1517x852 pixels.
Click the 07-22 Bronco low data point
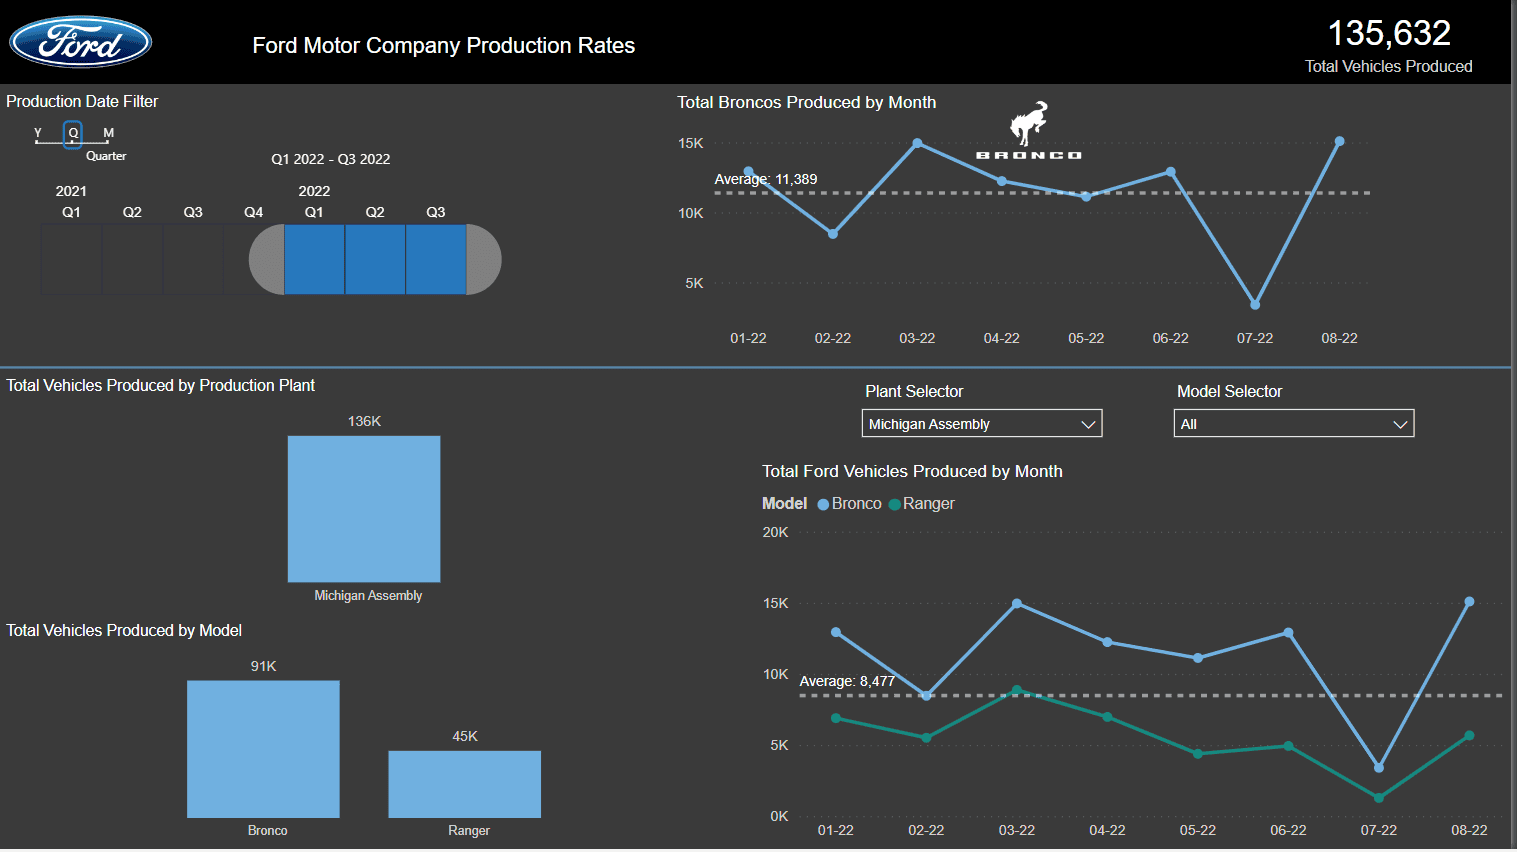[1255, 305]
